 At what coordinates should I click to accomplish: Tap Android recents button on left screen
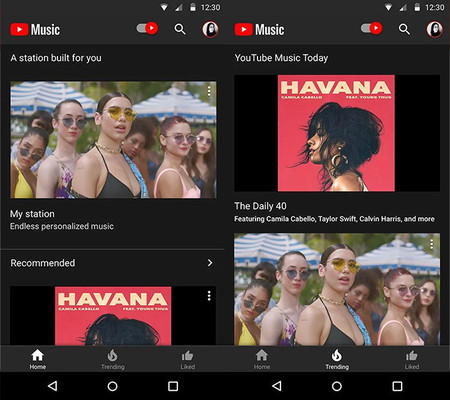click(x=173, y=386)
